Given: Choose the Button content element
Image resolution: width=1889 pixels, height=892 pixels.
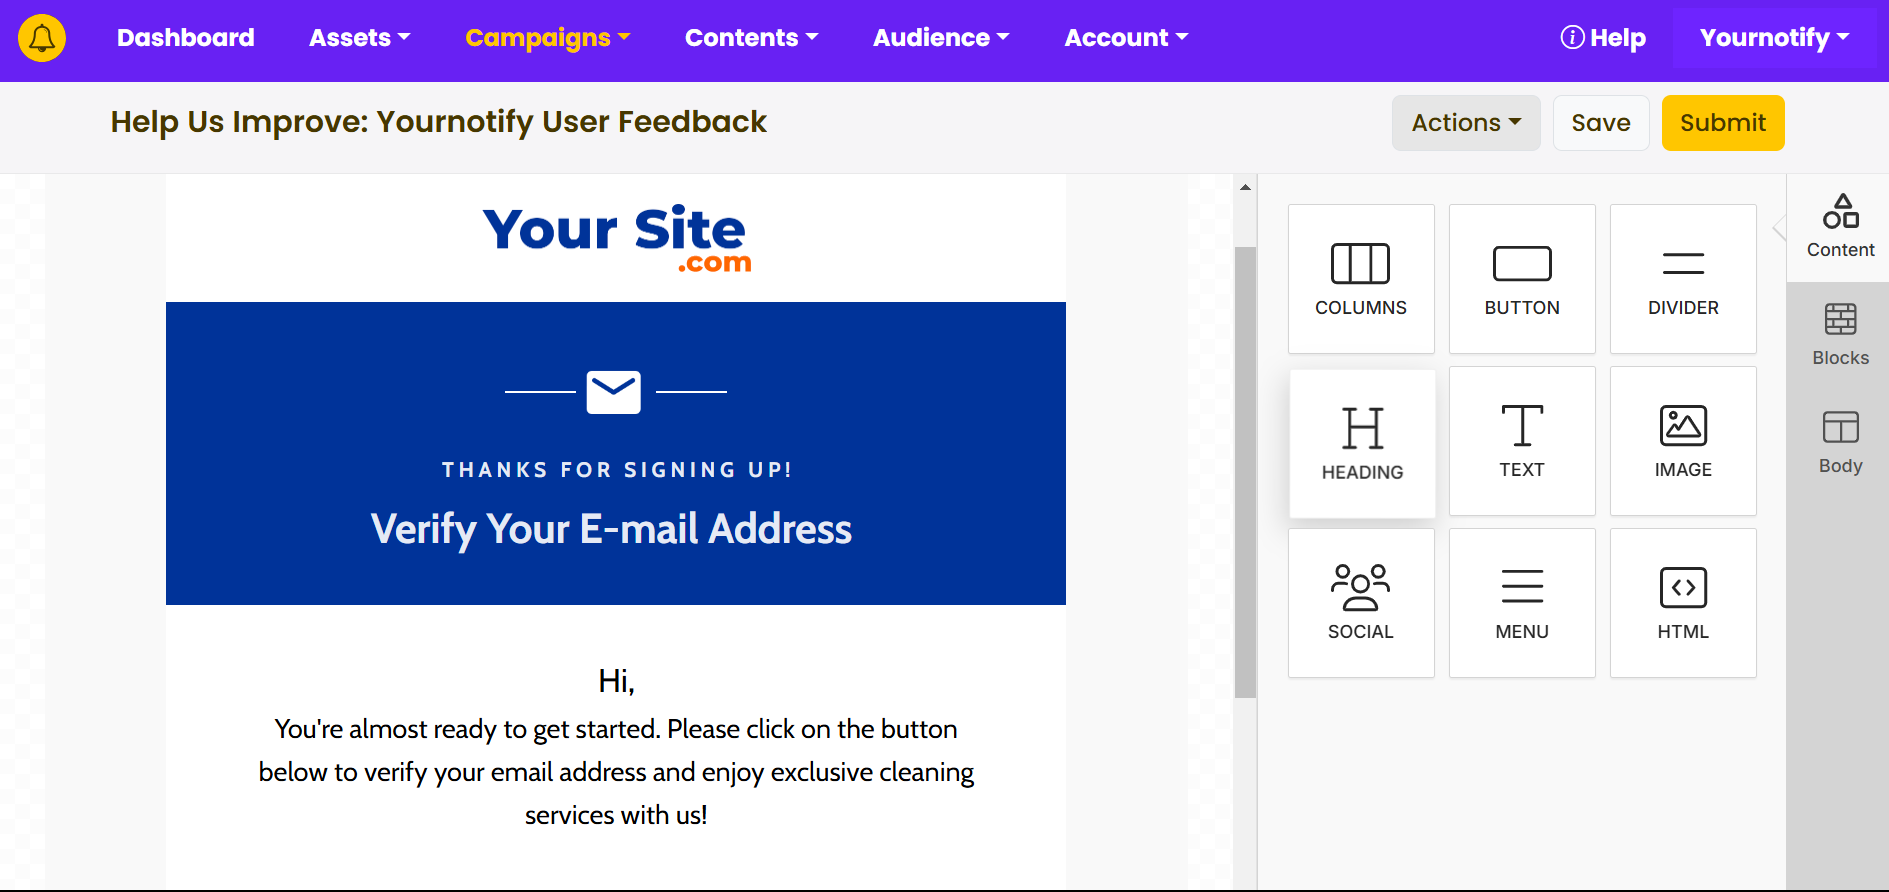Looking at the screenshot, I should tap(1522, 279).
